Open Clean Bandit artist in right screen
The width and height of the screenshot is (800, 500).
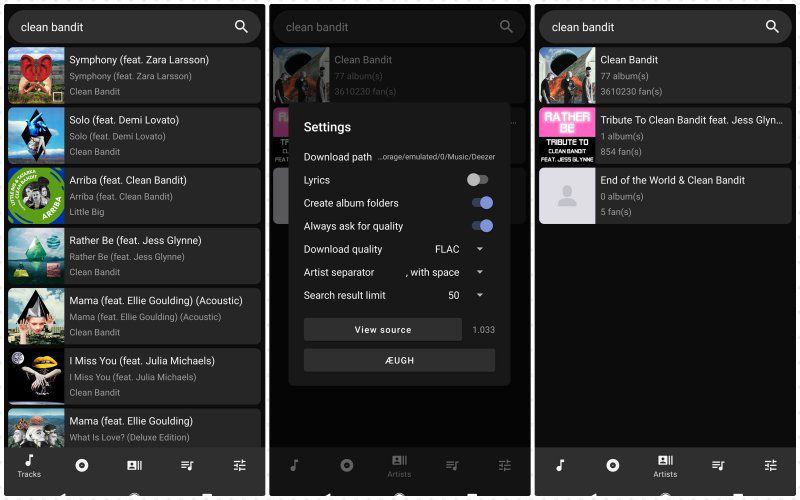(x=665, y=76)
